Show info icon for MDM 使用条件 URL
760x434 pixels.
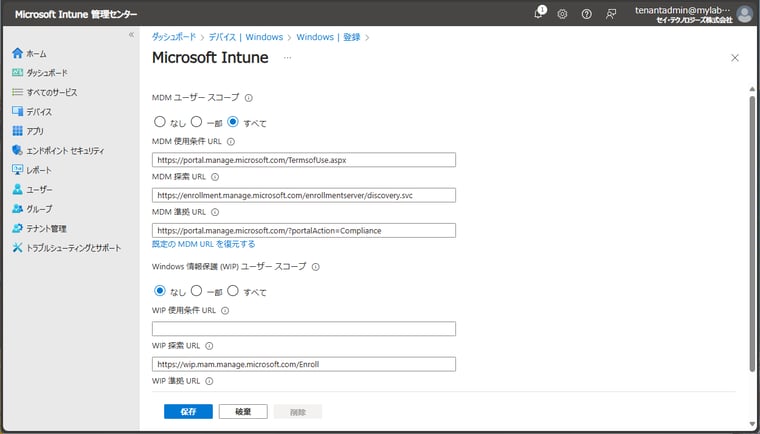pyautogui.click(x=231, y=142)
